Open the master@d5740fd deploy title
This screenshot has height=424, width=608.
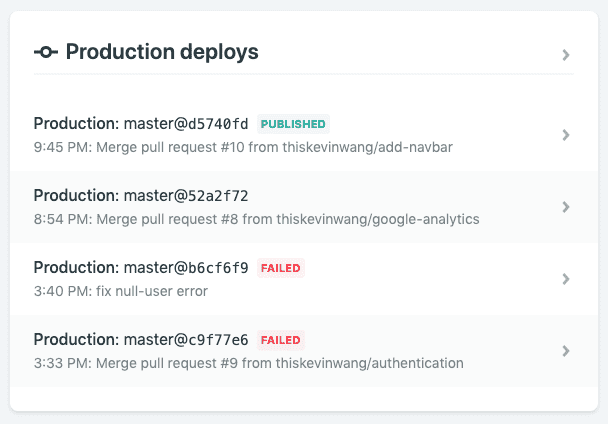click(x=141, y=124)
